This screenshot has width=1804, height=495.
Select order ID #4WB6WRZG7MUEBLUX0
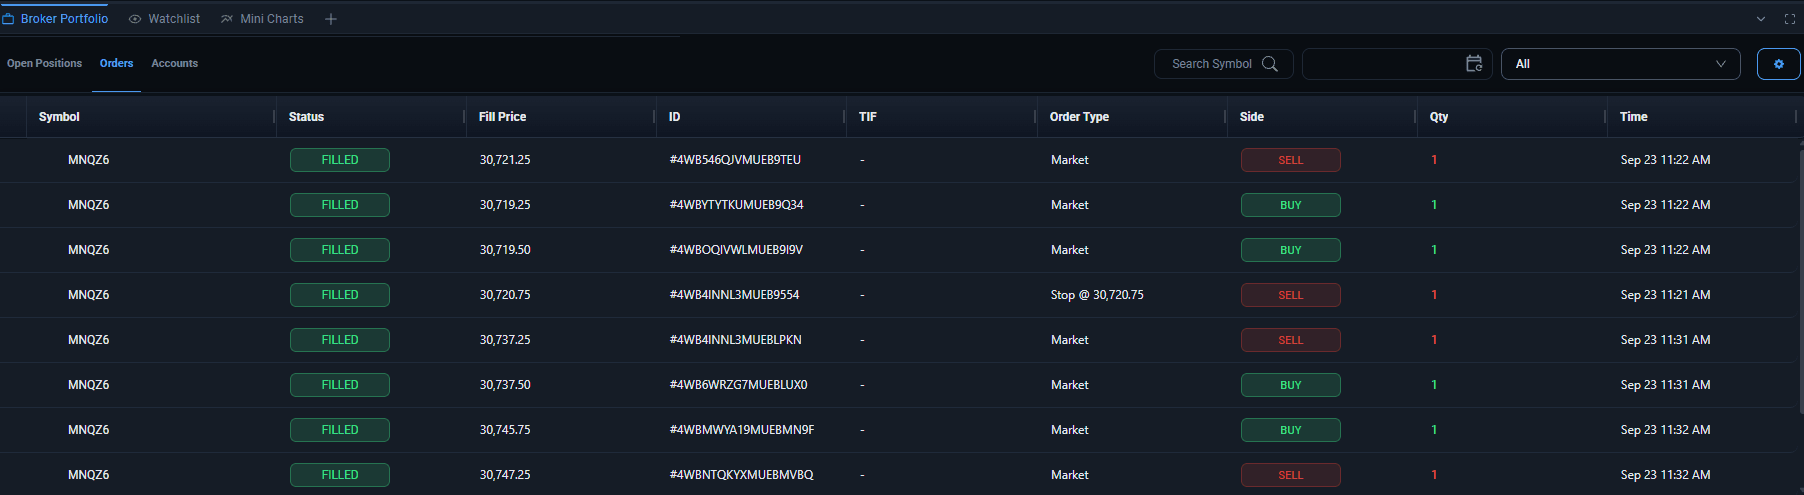[x=738, y=385]
